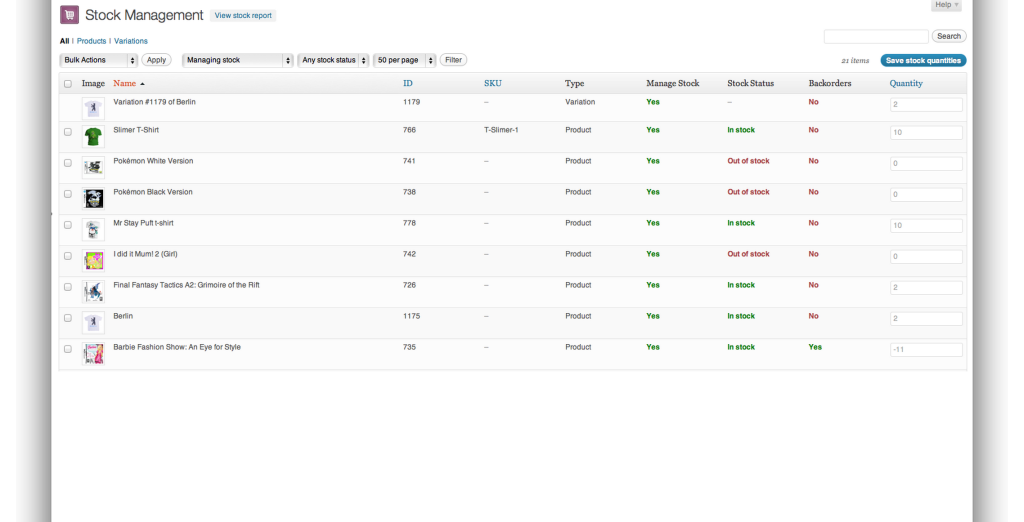Click the ID 1179 cell
Image resolution: width=1024 pixels, height=522 pixels.
pos(411,102)
